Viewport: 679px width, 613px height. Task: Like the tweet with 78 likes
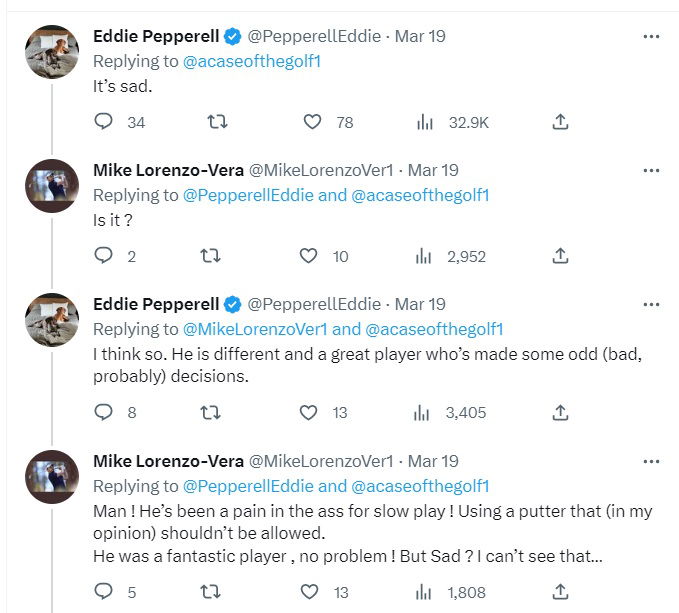tap(313, 122)
